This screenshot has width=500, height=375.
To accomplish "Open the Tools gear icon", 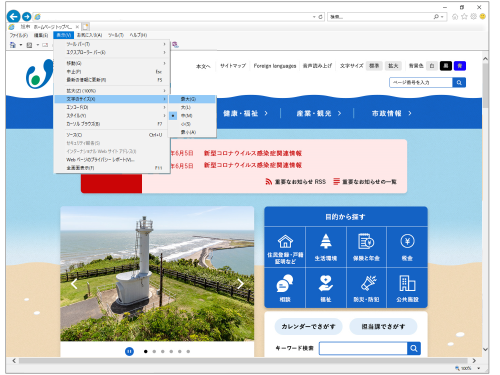I will tap(473, 17).
